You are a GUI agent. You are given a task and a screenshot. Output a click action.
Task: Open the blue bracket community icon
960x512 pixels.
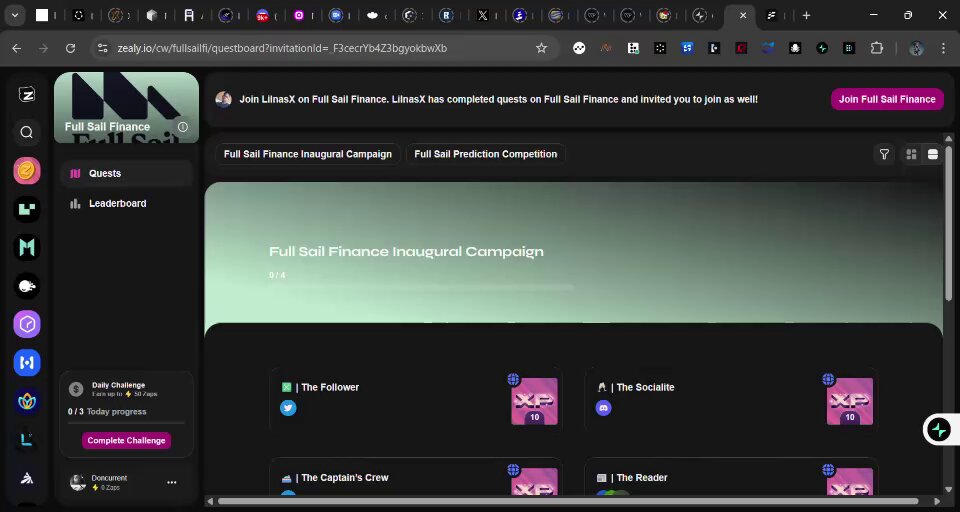point(27,363)
